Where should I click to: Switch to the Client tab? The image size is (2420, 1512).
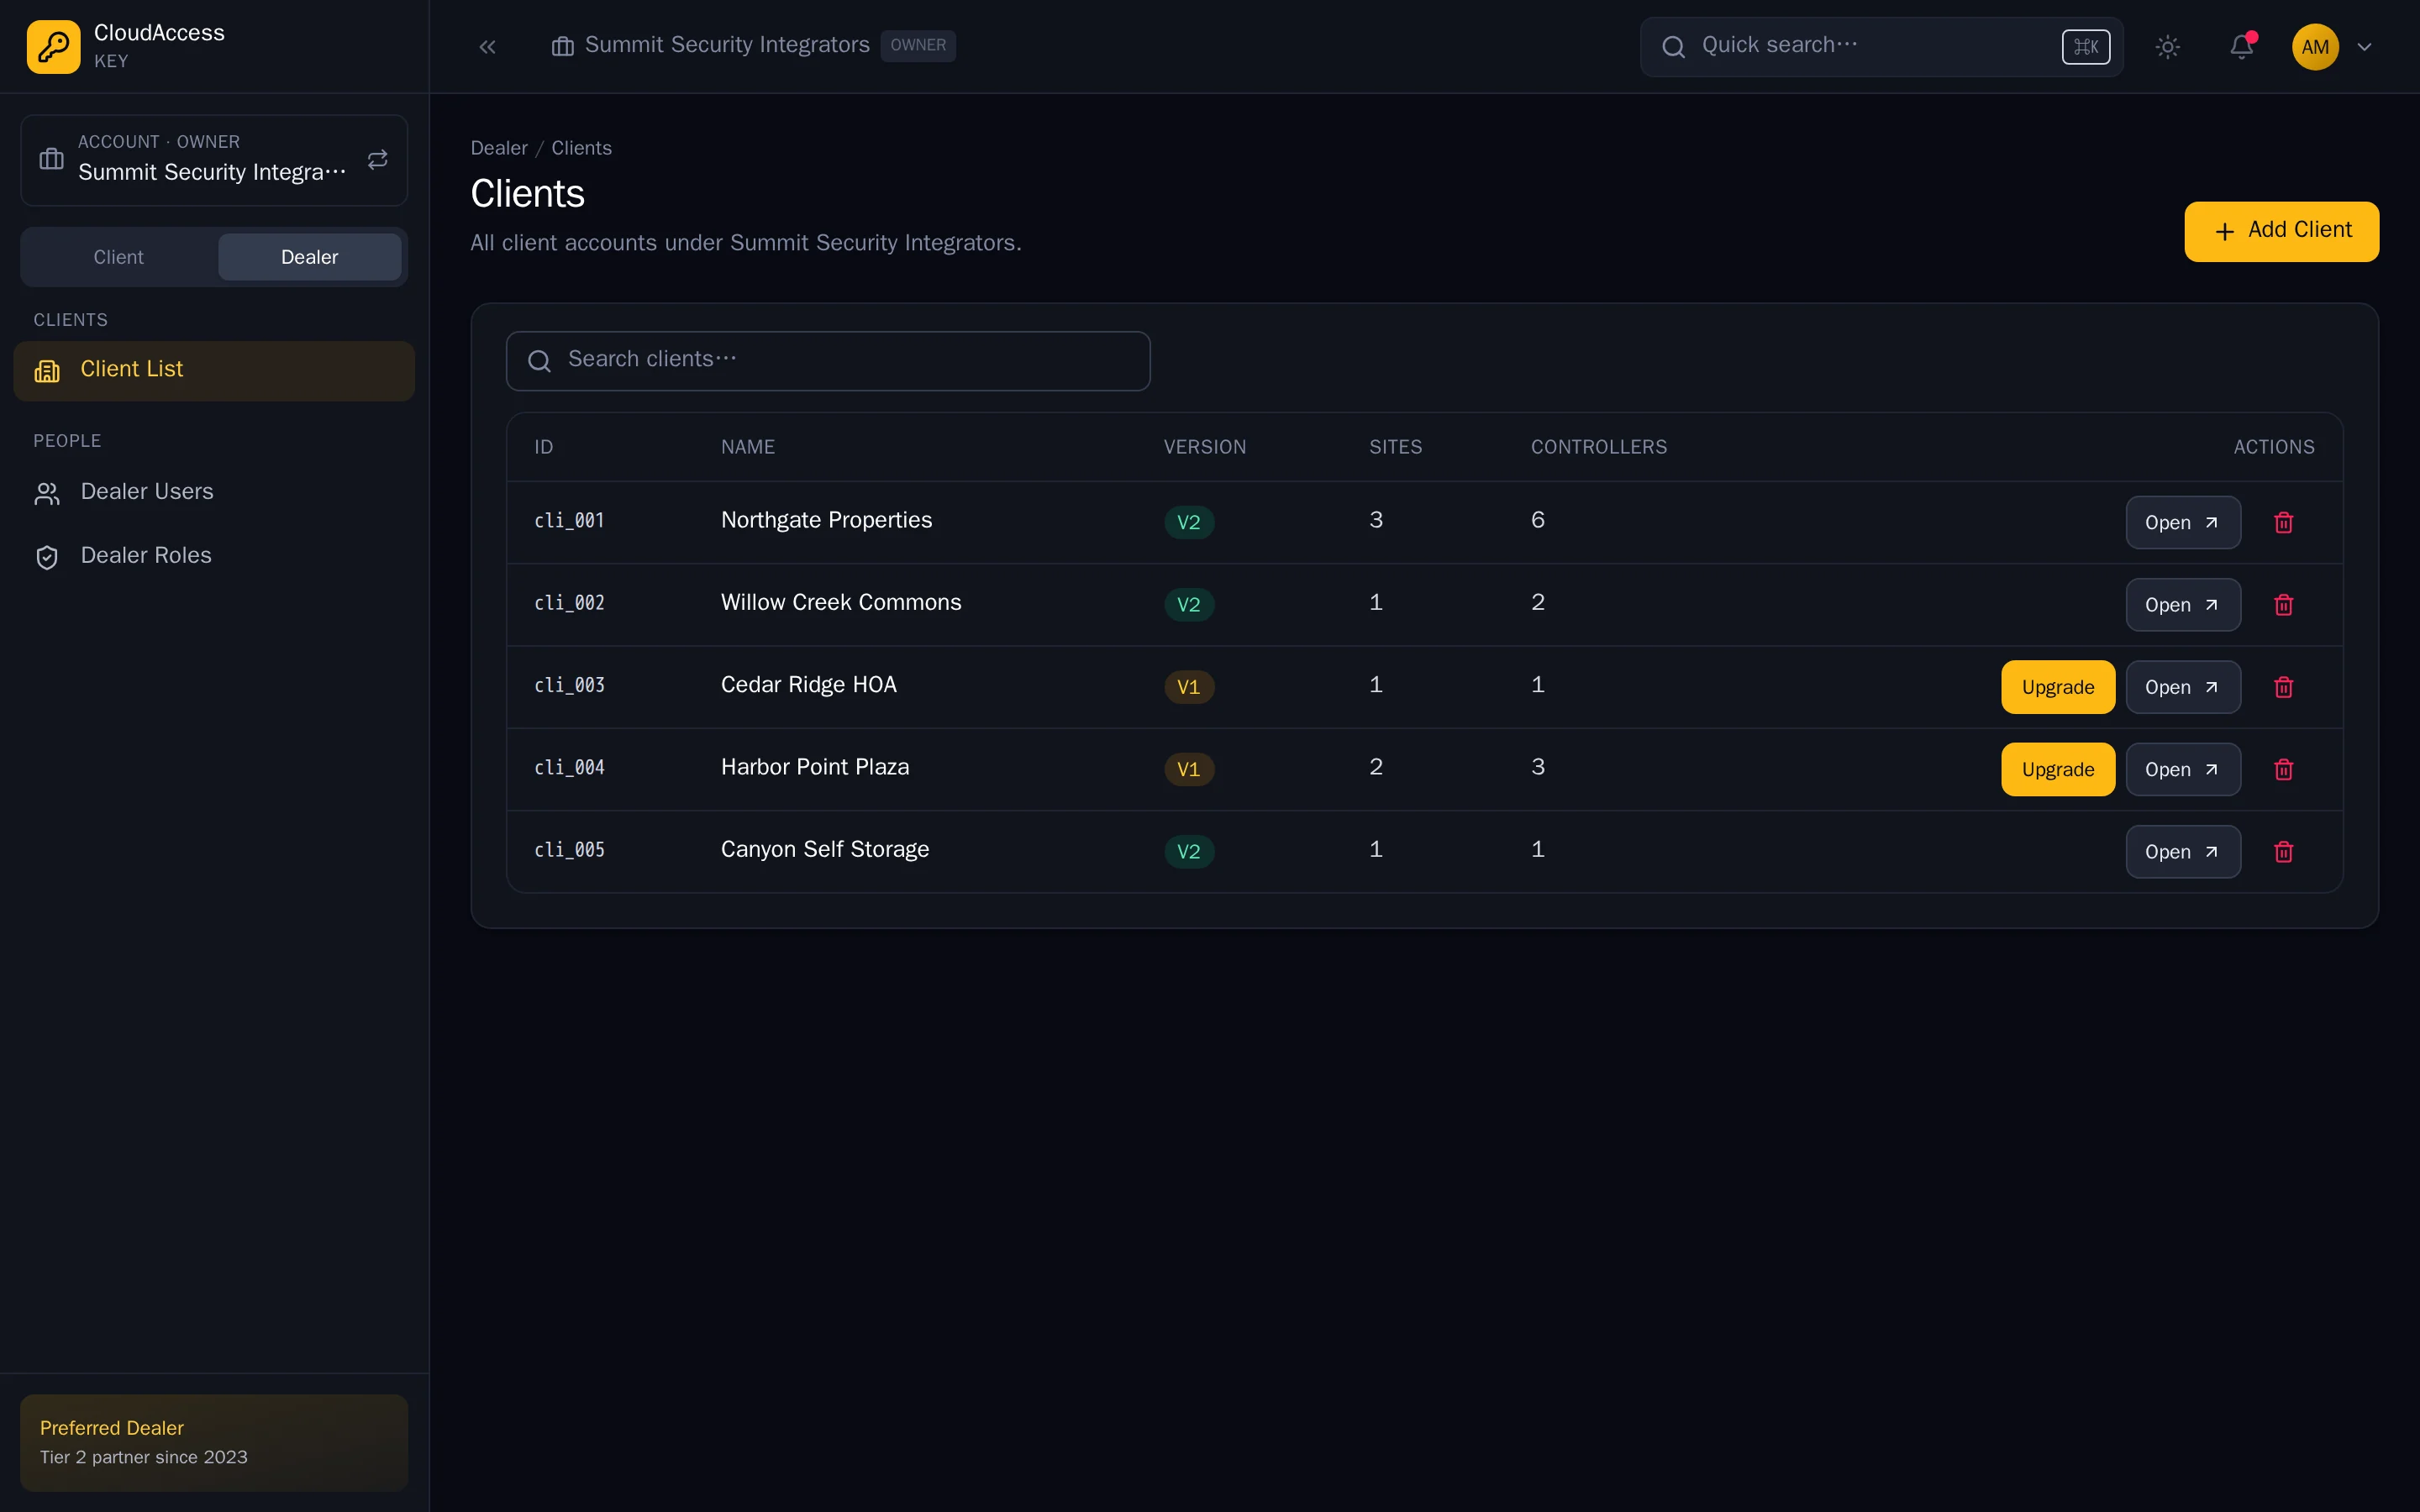119,257
